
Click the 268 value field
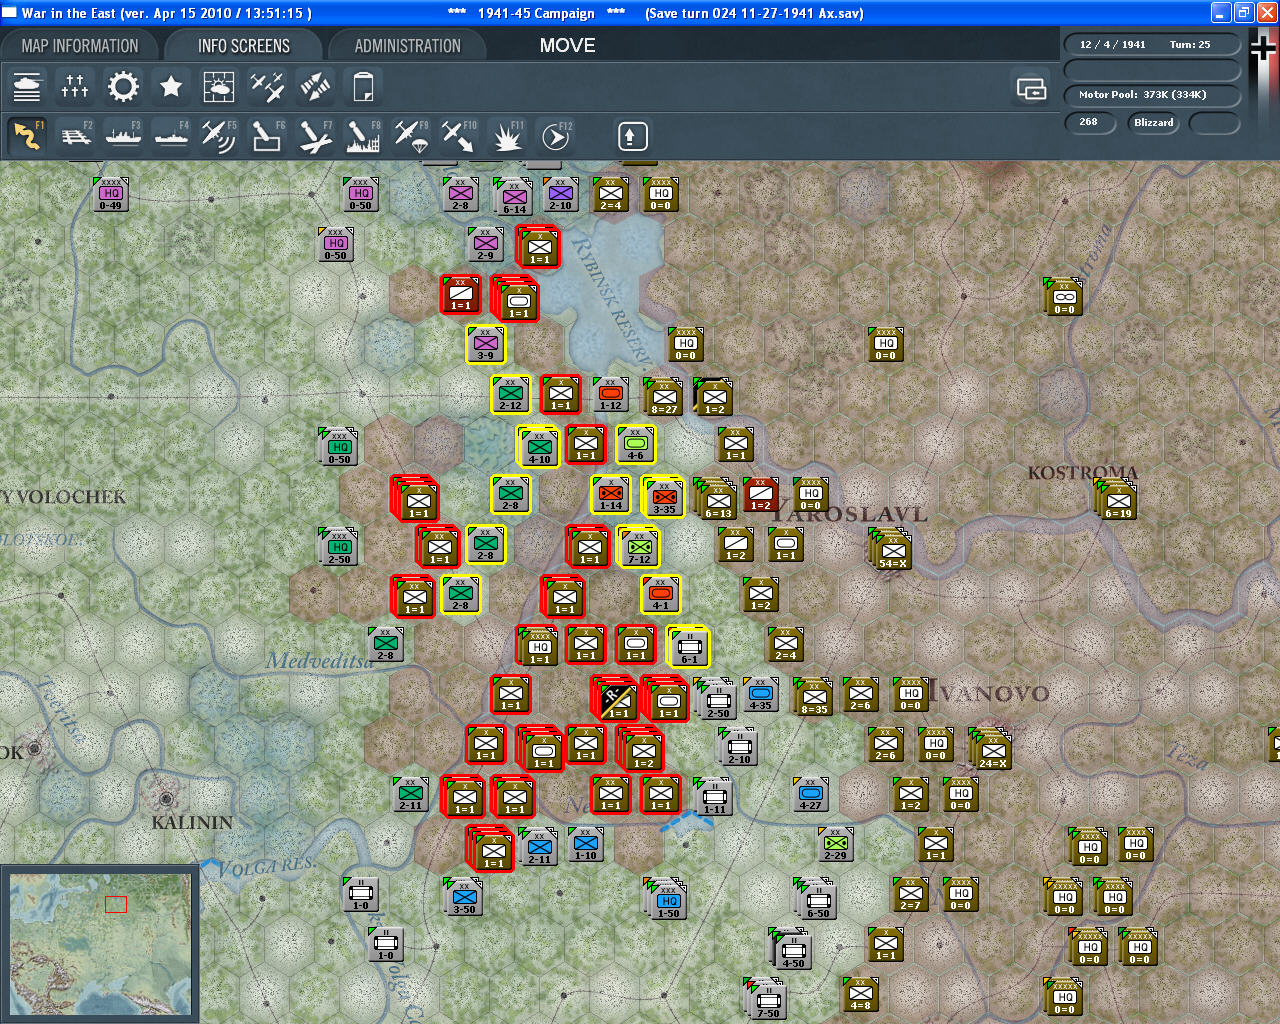click(1089, 122)
